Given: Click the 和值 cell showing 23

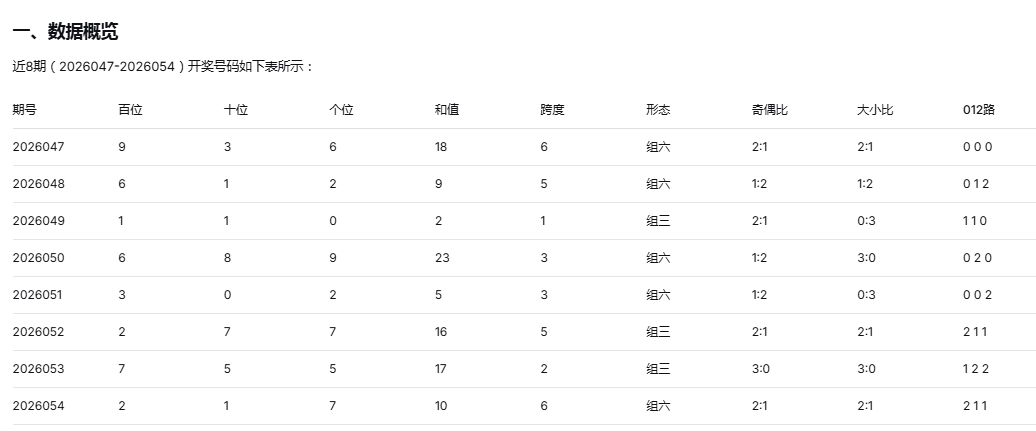Looking at the screenshot, I should (443, 258).
